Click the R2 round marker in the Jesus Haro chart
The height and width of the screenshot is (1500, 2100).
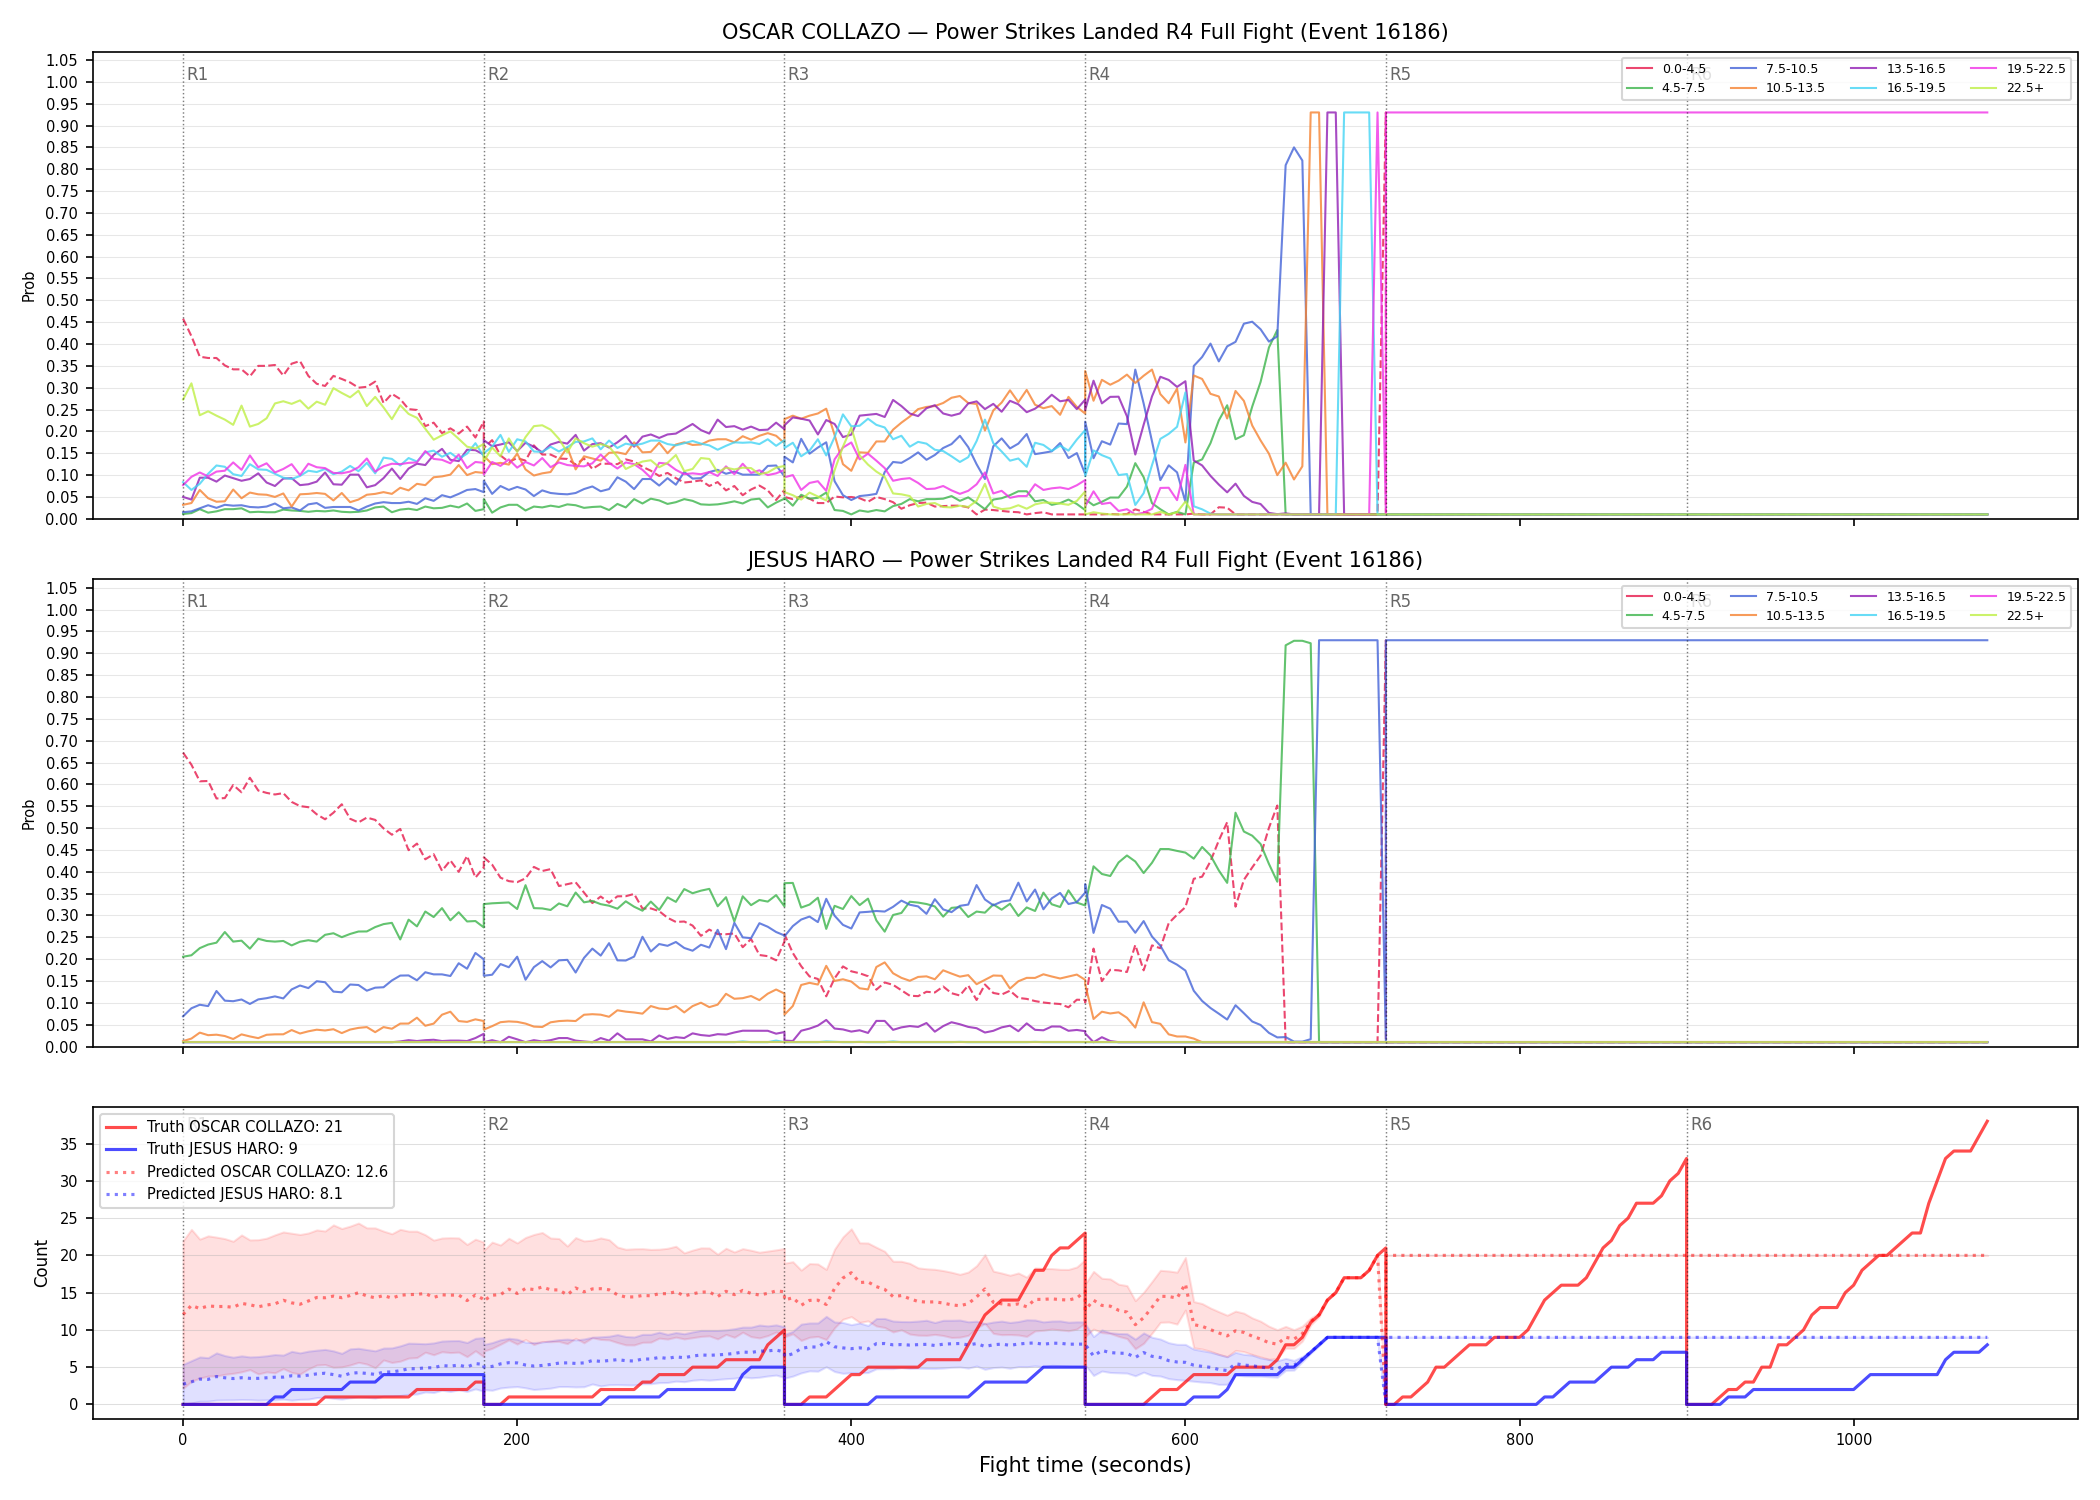pos(498,601)
